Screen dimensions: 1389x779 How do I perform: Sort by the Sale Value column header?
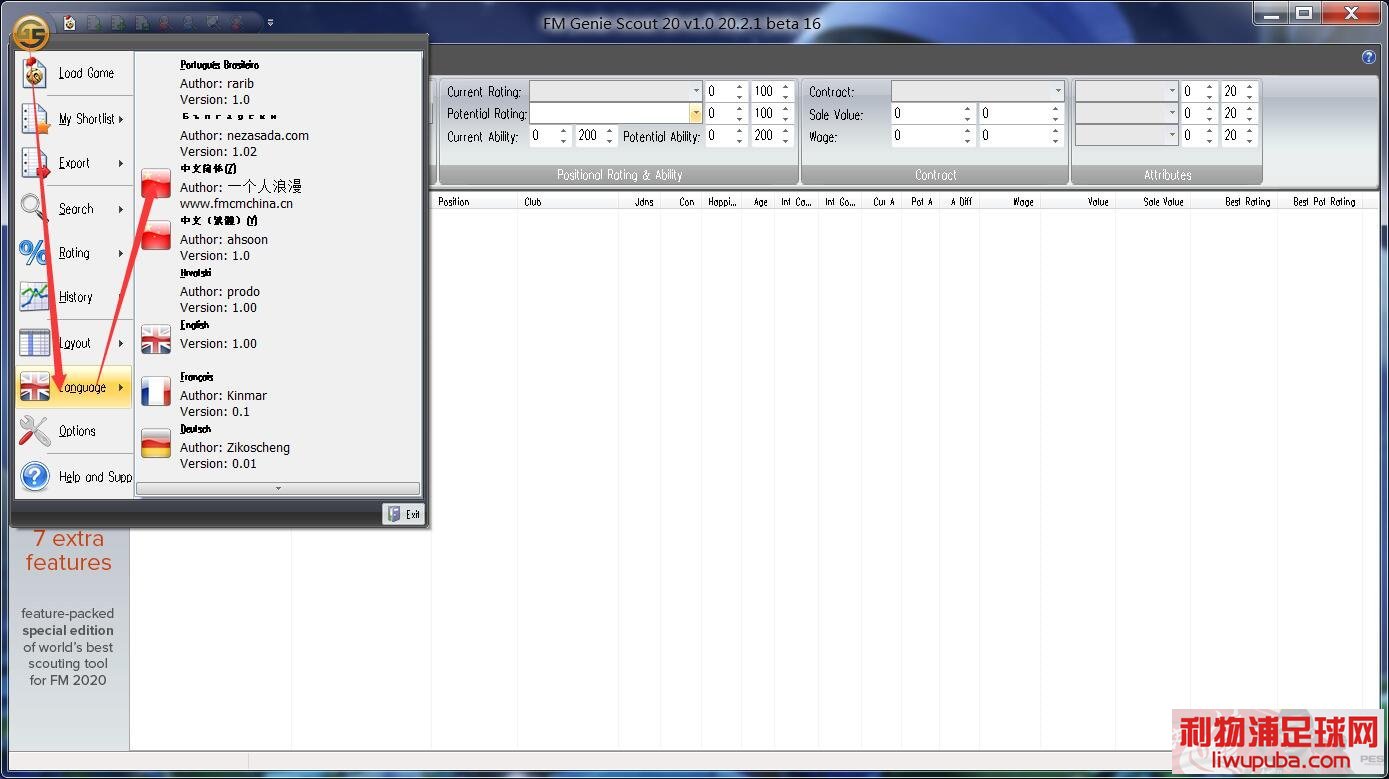pyautogui.click(x=1152, y=201)
